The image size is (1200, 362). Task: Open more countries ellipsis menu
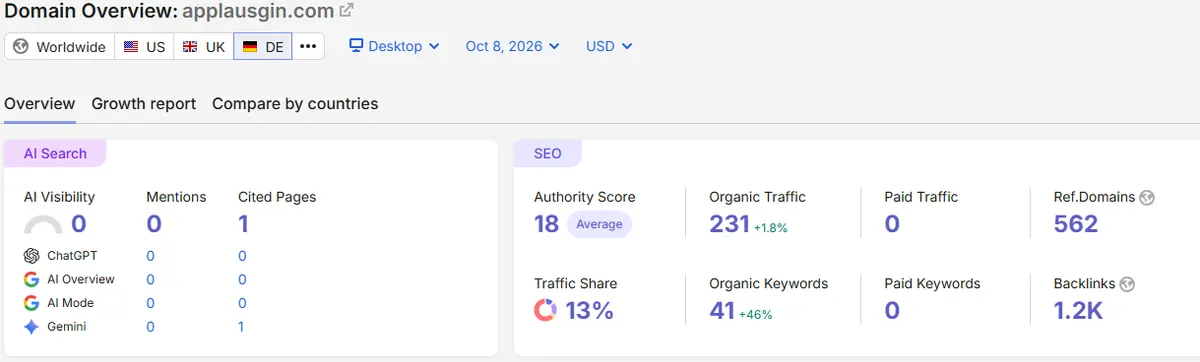(308, 47)
